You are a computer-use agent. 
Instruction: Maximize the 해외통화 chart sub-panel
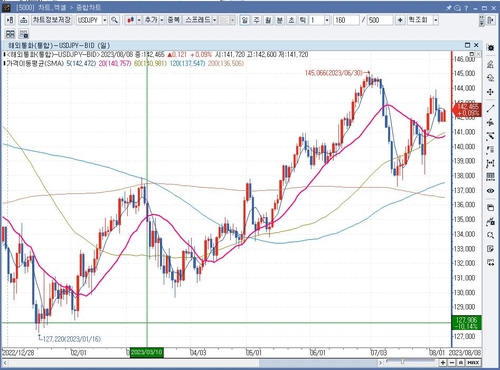(467, 45)
